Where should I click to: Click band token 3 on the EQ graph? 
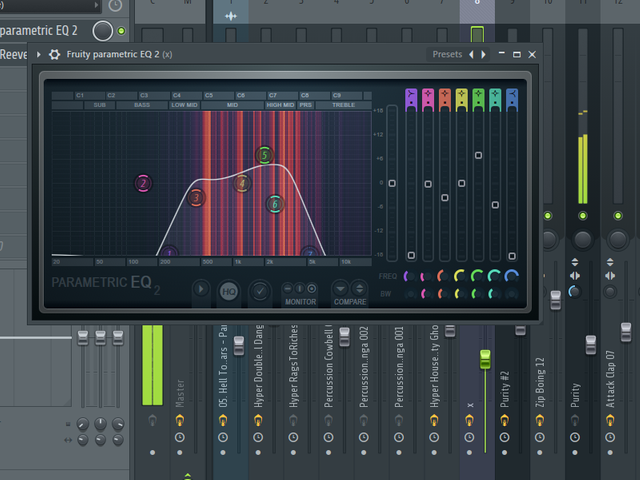coord(196,198)
